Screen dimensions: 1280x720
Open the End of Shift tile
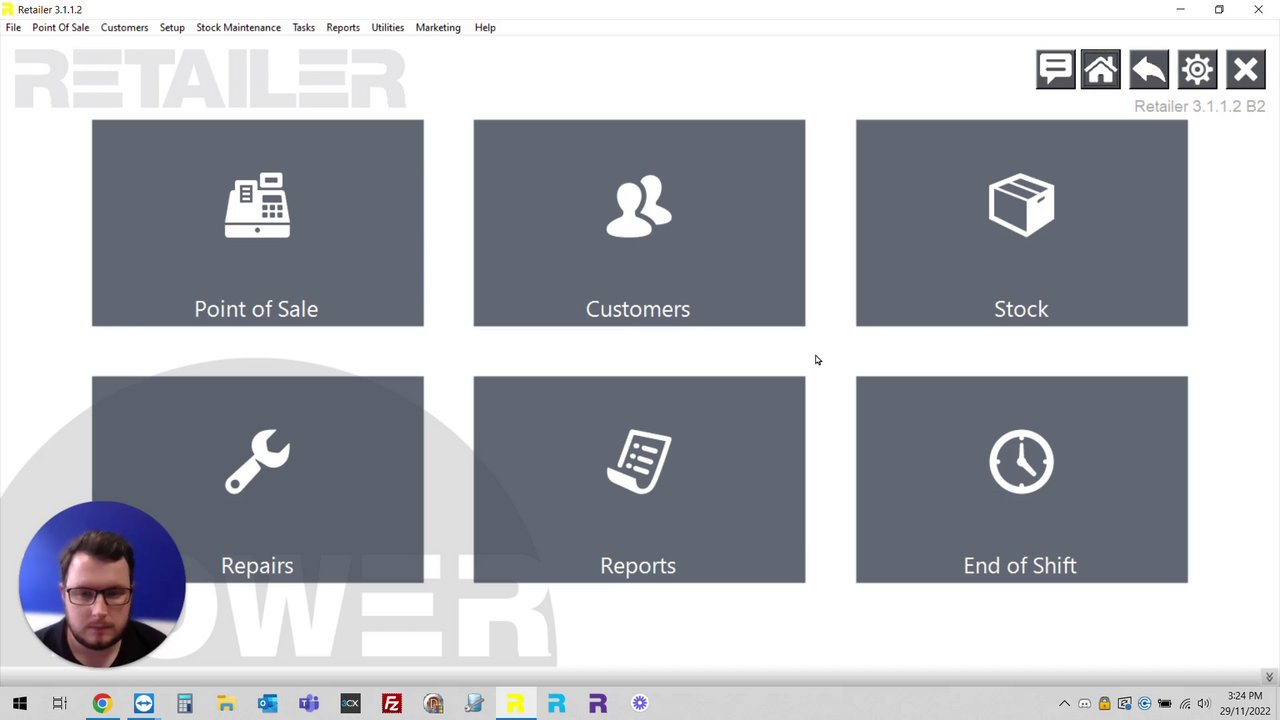pyautogui.click(x=1021, y=480)
